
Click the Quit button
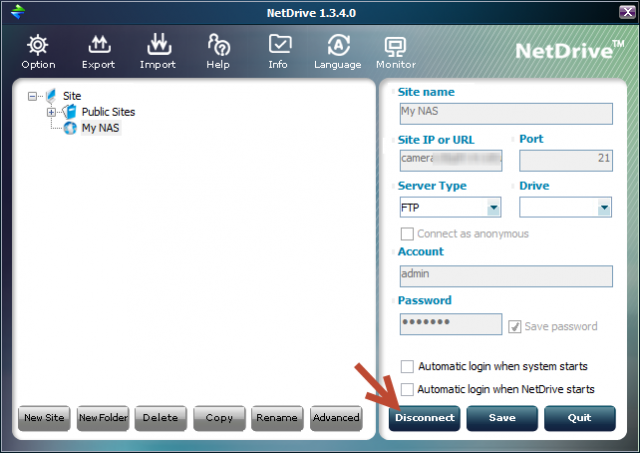pos(580,418)
